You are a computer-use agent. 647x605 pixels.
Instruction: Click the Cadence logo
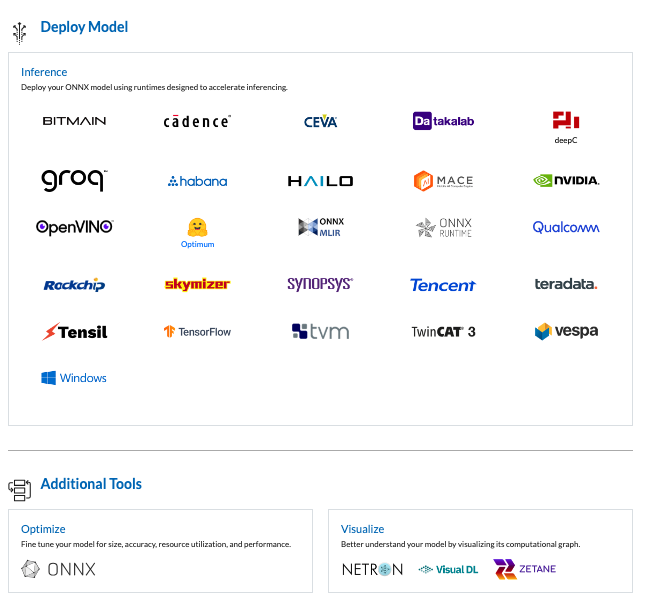197,121
